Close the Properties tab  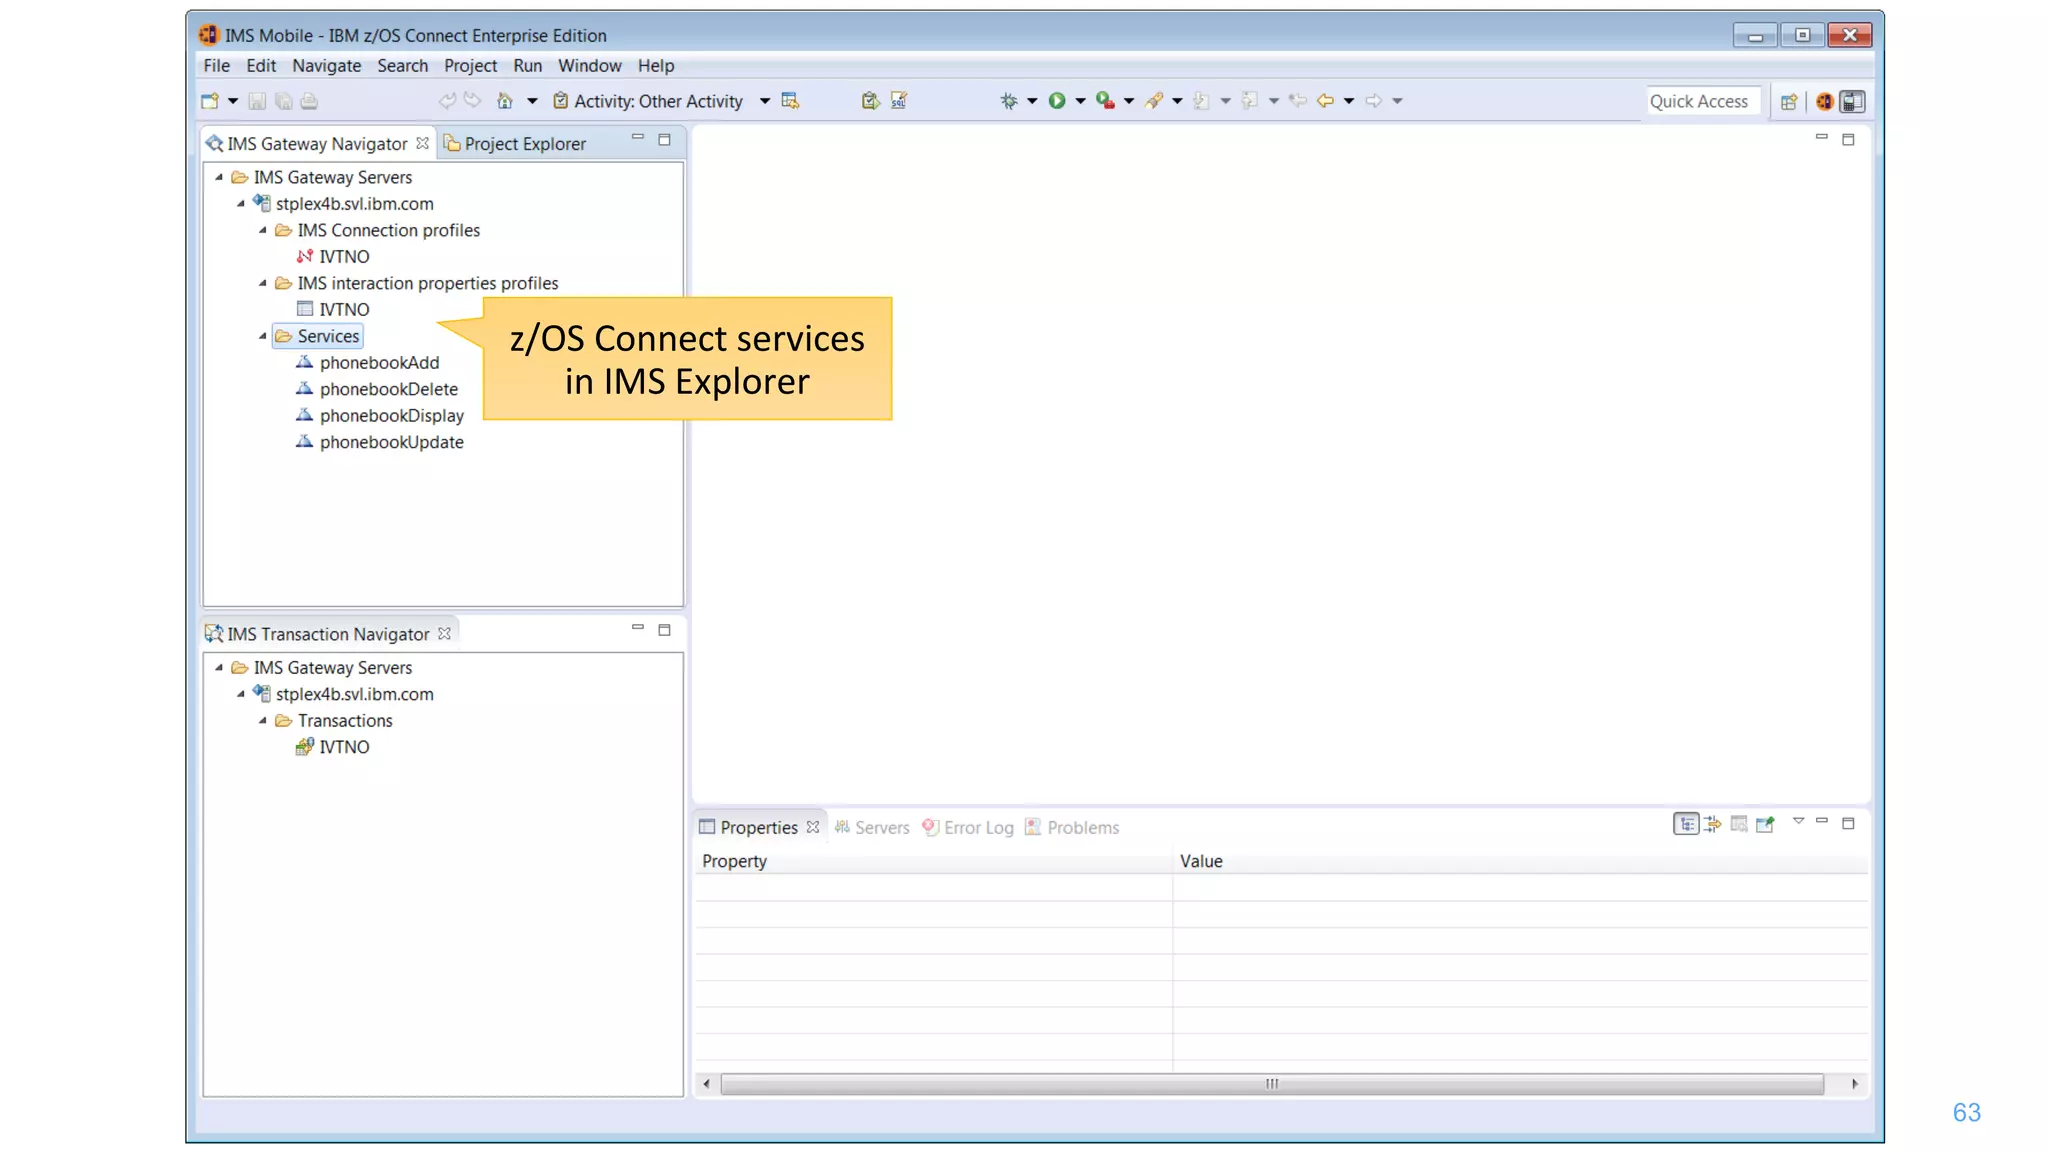pos(813,827)
